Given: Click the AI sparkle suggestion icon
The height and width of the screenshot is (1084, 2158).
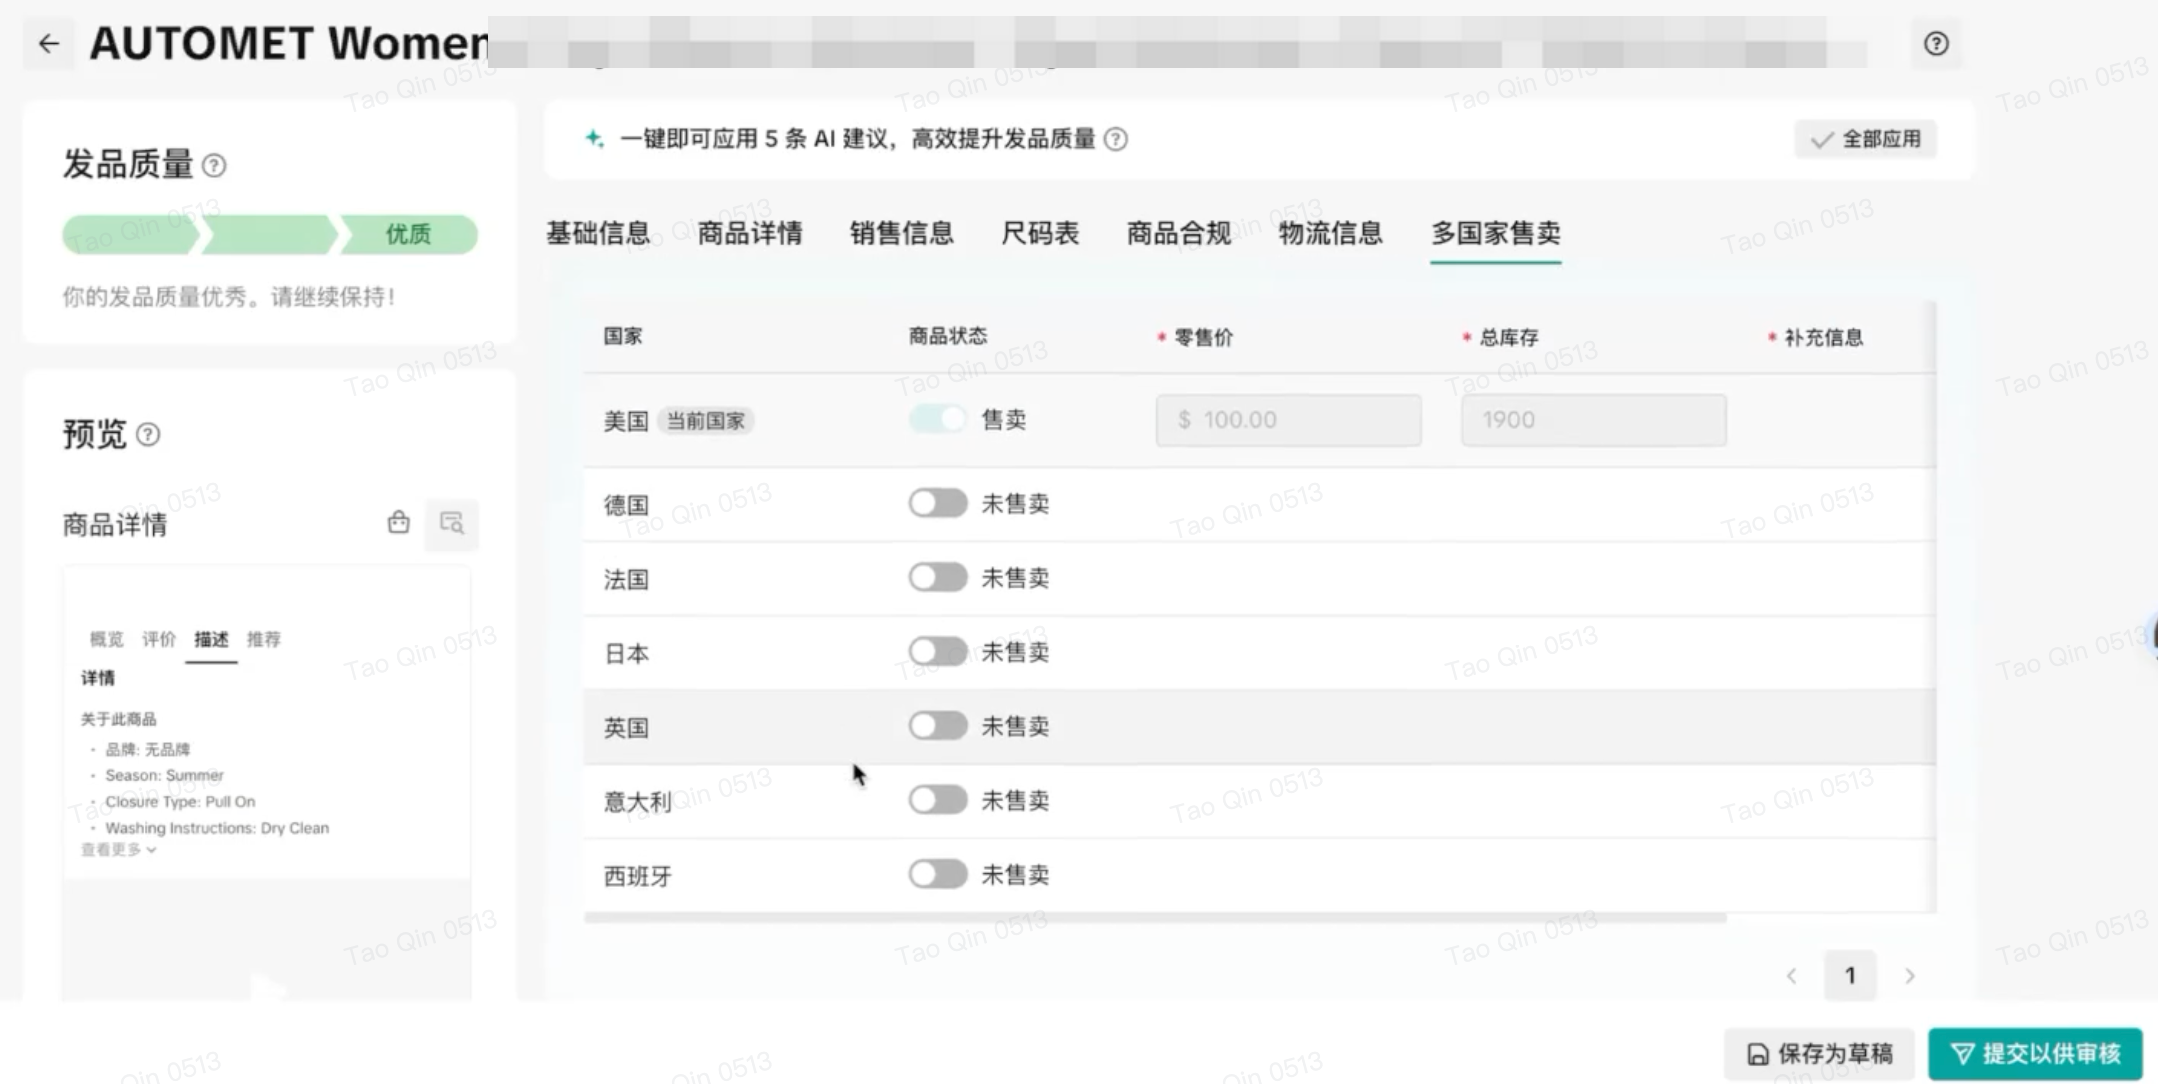Looking at the screenshot, I should [x=595, y=139].
